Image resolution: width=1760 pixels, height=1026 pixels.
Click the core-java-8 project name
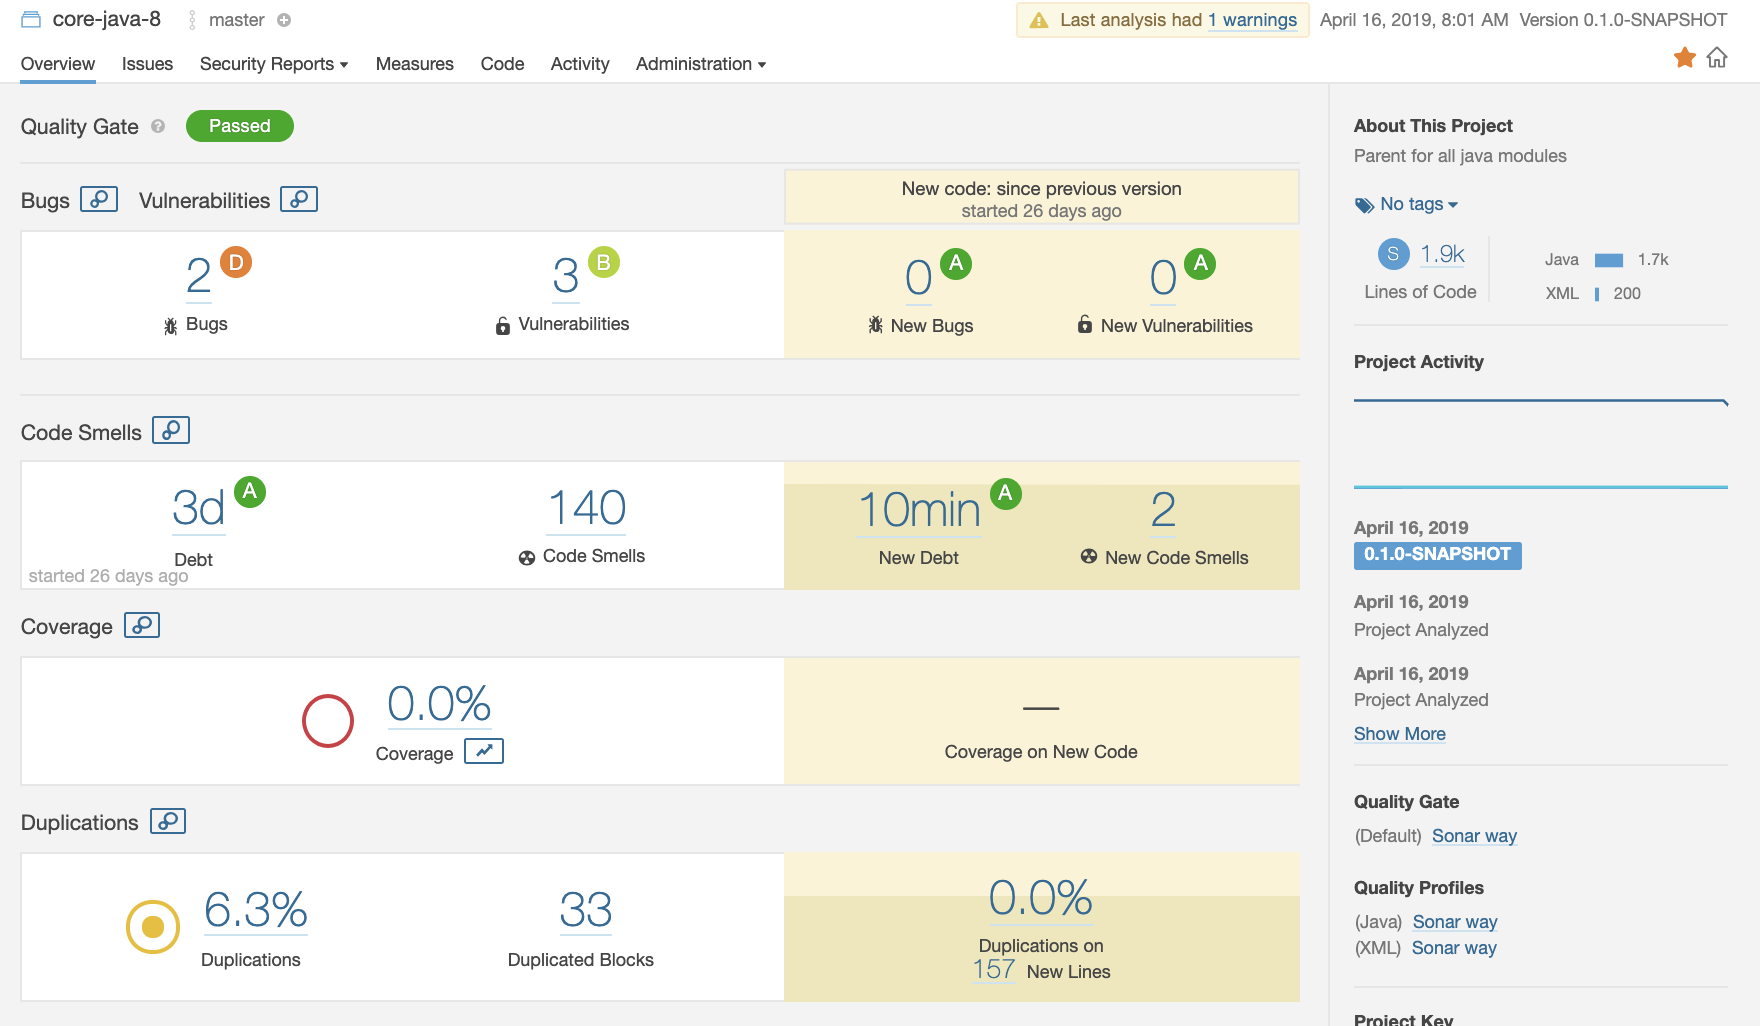coord(107,19)
